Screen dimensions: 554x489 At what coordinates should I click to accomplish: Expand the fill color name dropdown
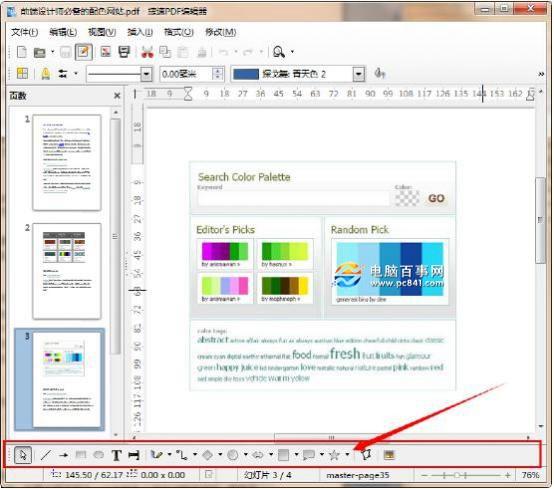(359, 74)
